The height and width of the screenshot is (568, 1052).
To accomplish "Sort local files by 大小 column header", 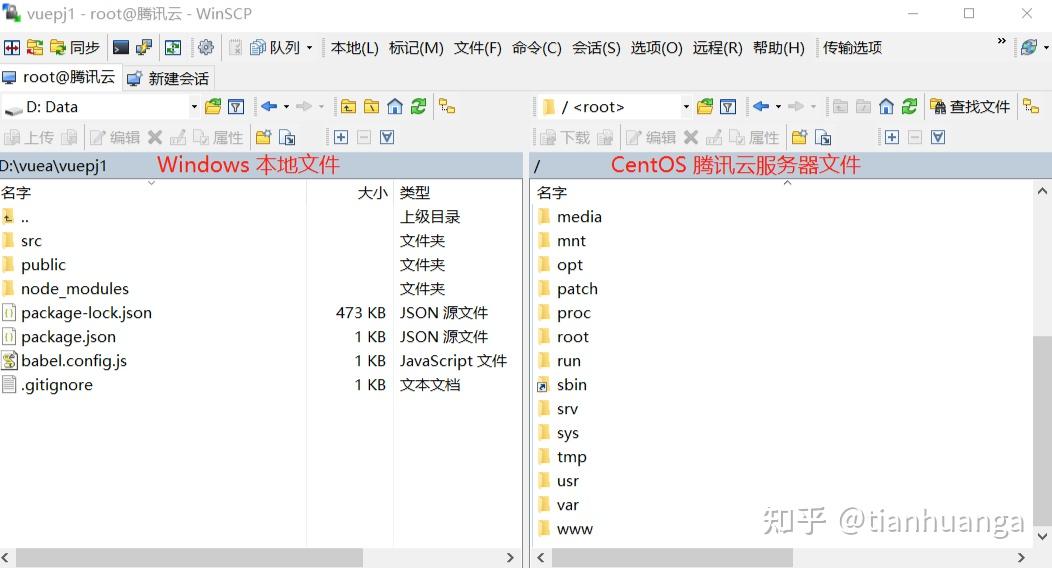I will 350,193.
